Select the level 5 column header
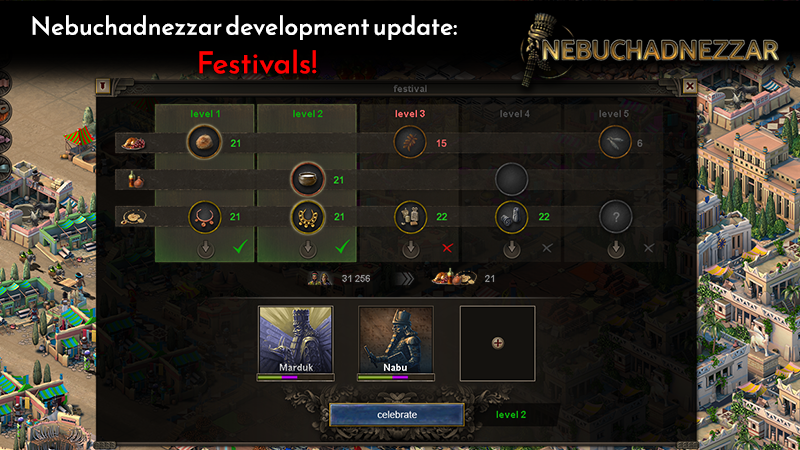This screenshot has width=800, height=450. (614, 114)
